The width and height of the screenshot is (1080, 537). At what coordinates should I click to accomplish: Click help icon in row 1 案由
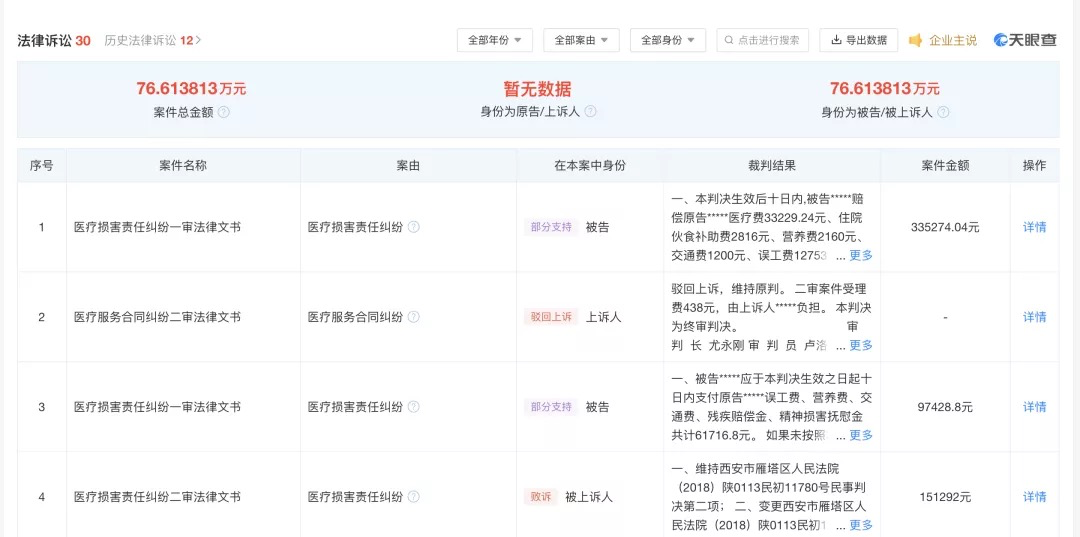click(414, 227)
